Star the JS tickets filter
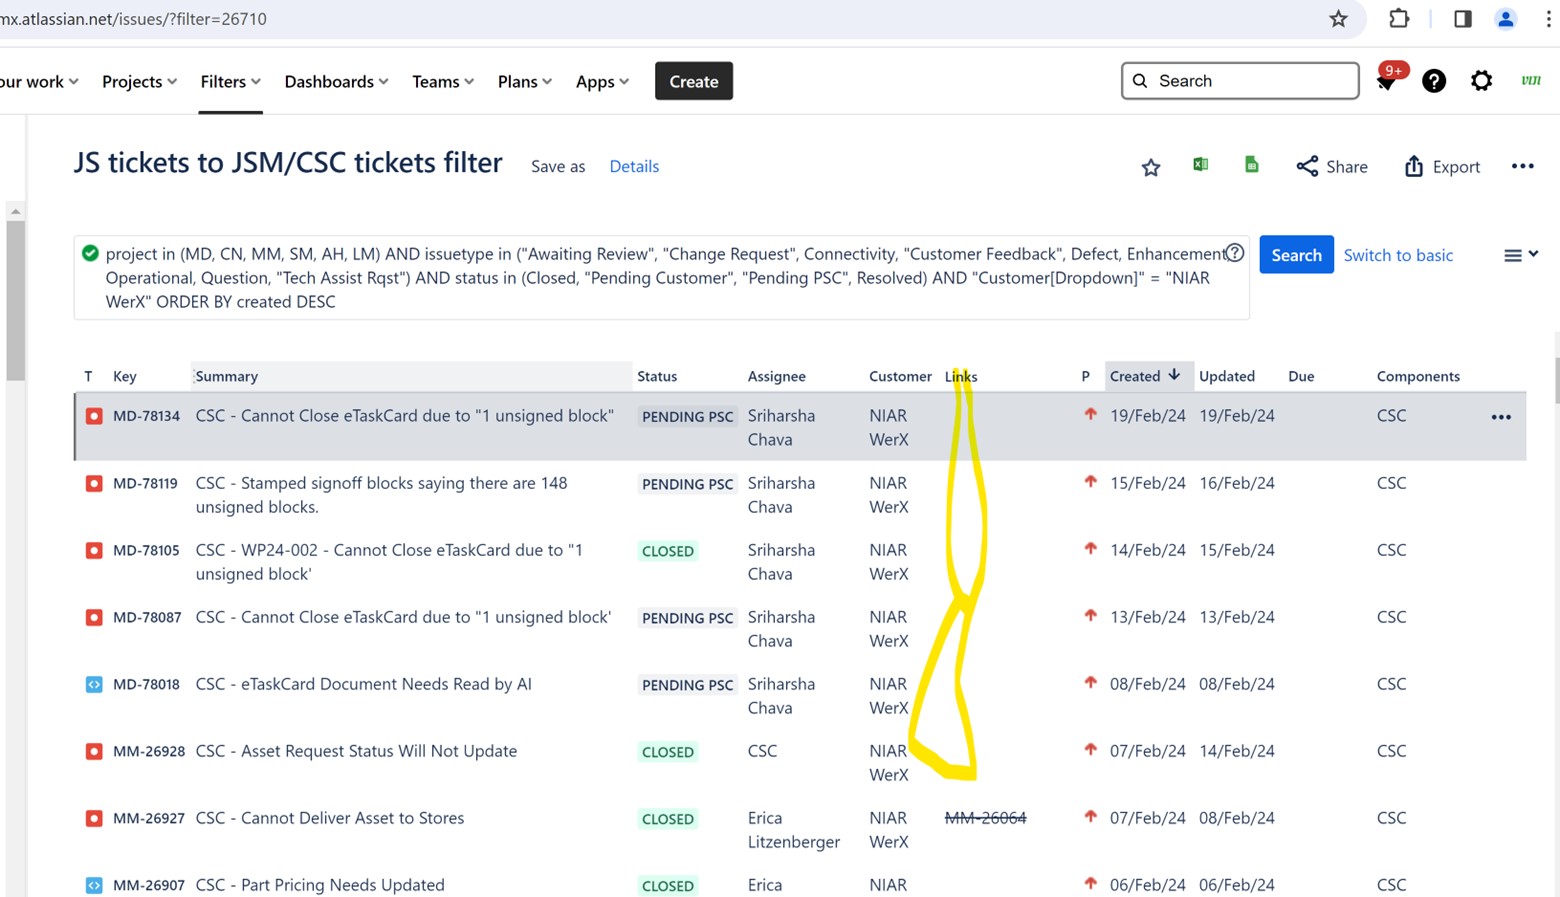Viewport: 1560px width, 897px height. pyautogui.click(x=1151, y=167)
